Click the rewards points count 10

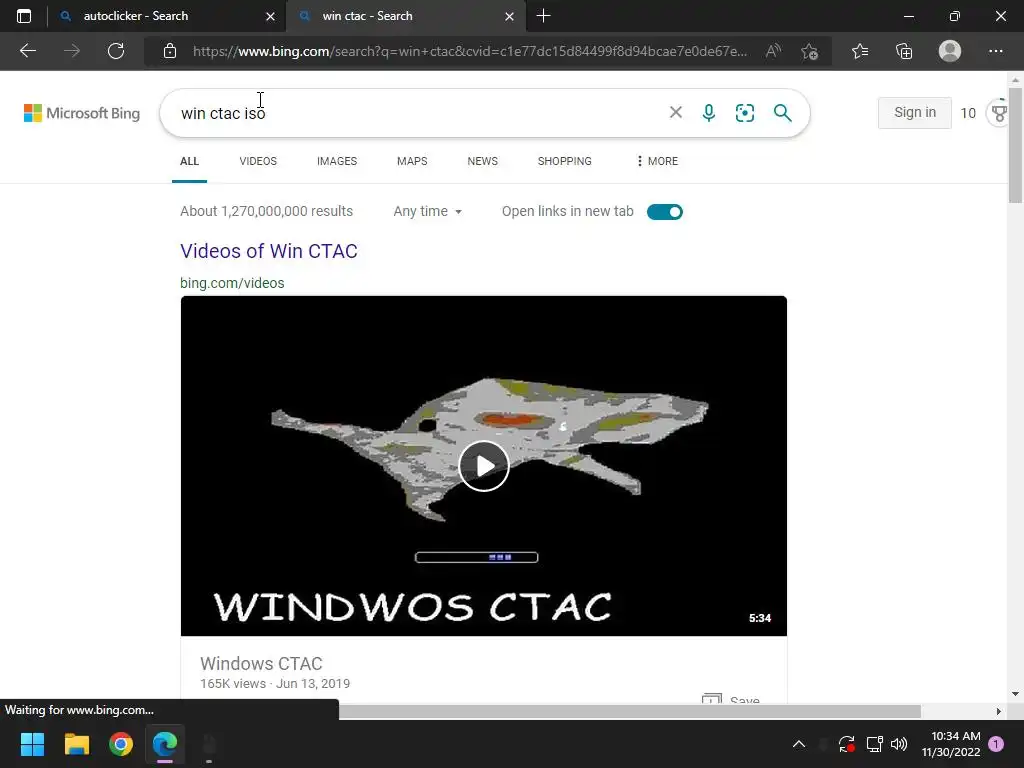click(968, 113)
